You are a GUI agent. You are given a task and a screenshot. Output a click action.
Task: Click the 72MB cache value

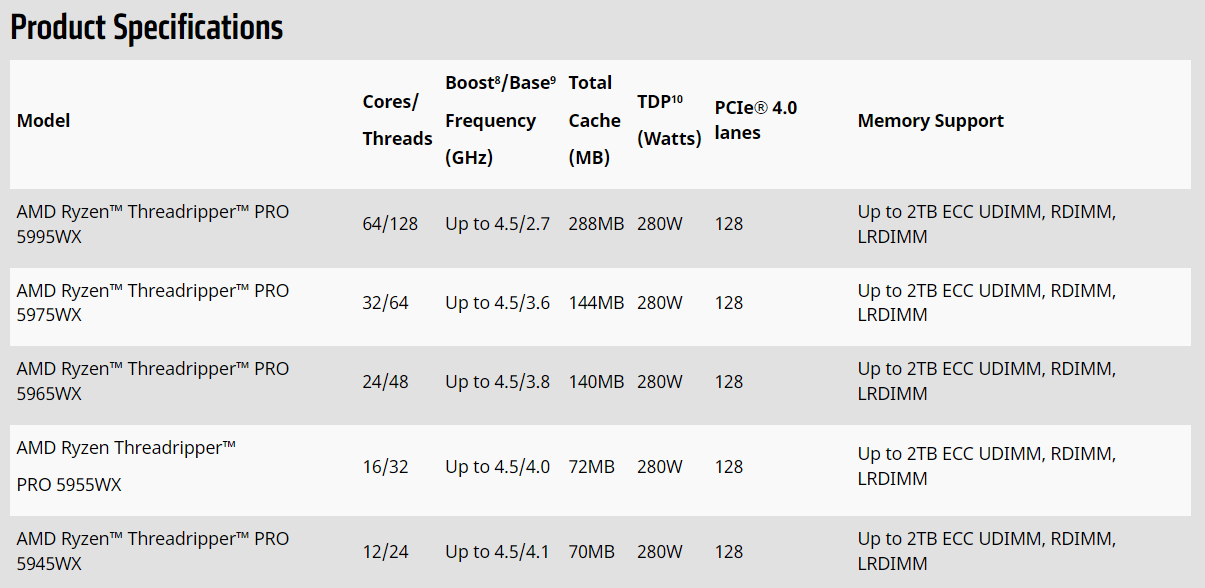[591, 466]
